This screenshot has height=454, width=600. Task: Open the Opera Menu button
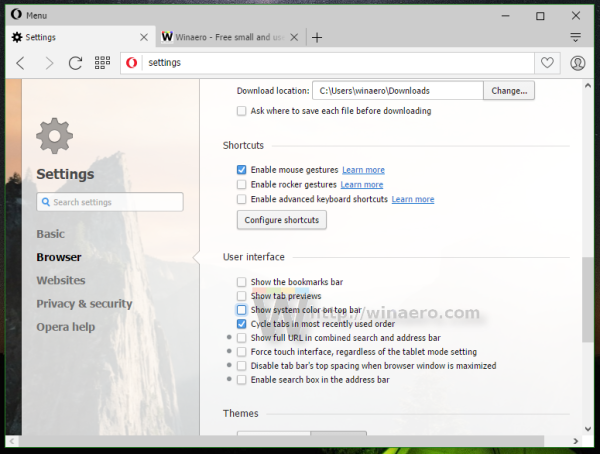29,15
